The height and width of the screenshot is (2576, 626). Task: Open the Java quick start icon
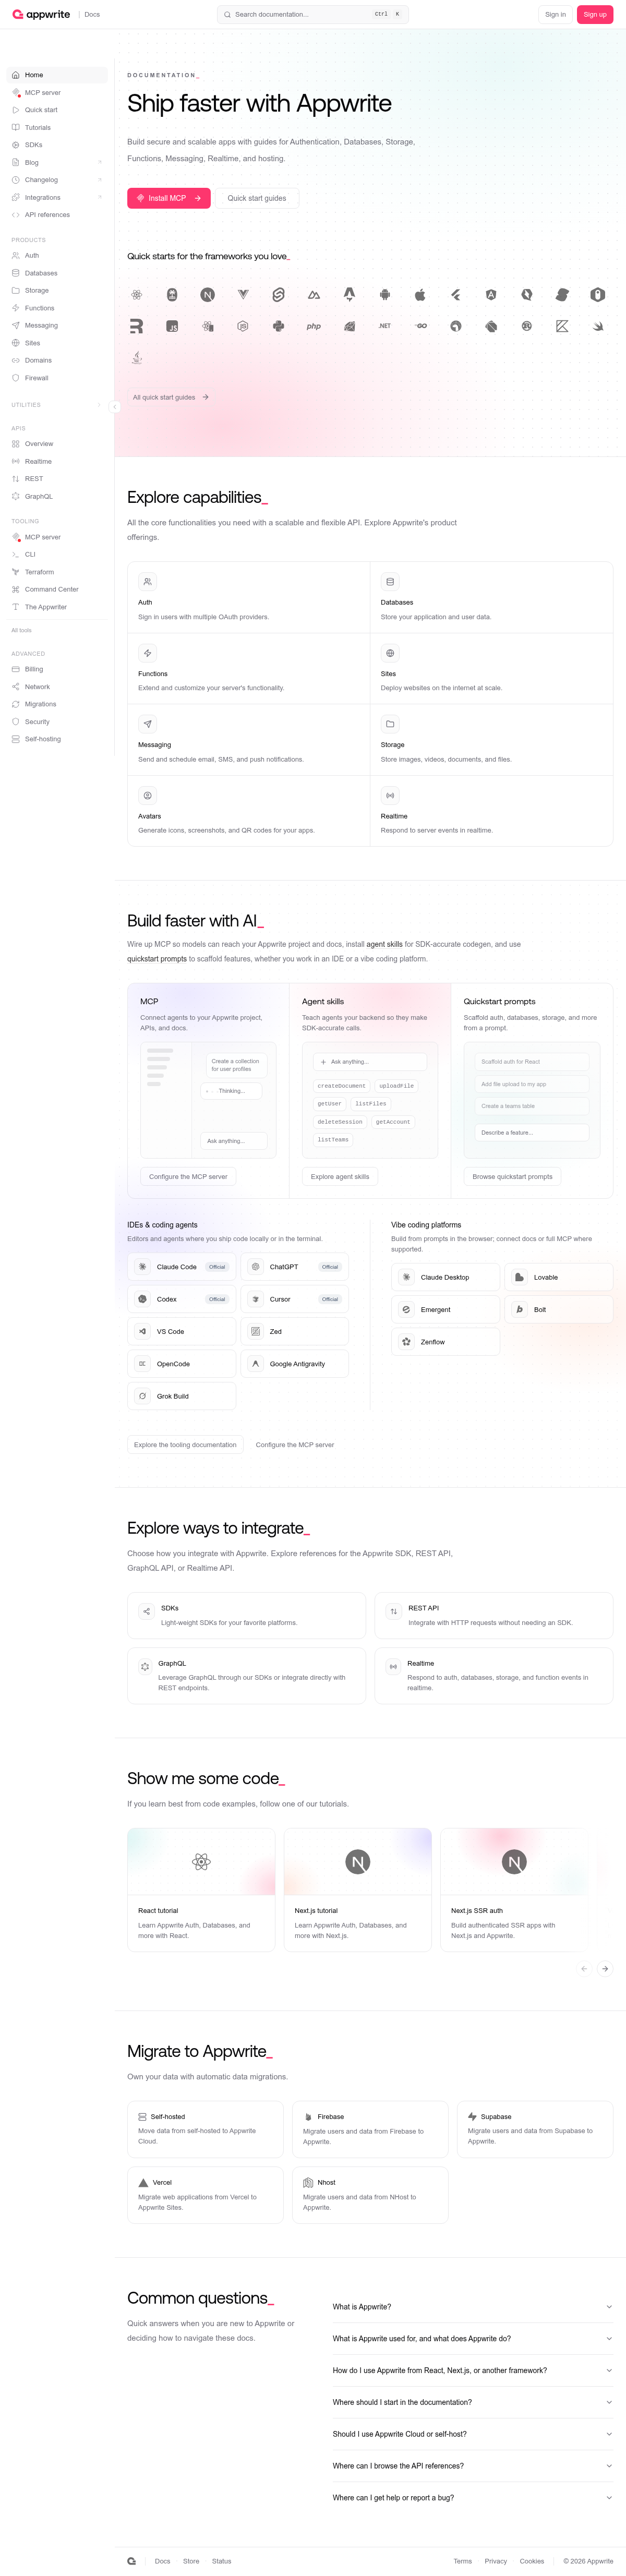[137, 357]
